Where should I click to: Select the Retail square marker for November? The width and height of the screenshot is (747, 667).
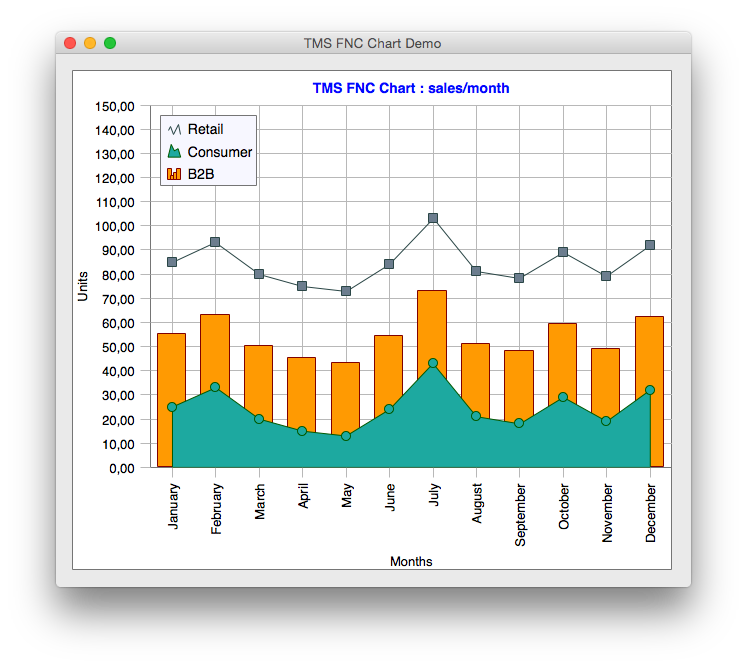coord(606,276)
